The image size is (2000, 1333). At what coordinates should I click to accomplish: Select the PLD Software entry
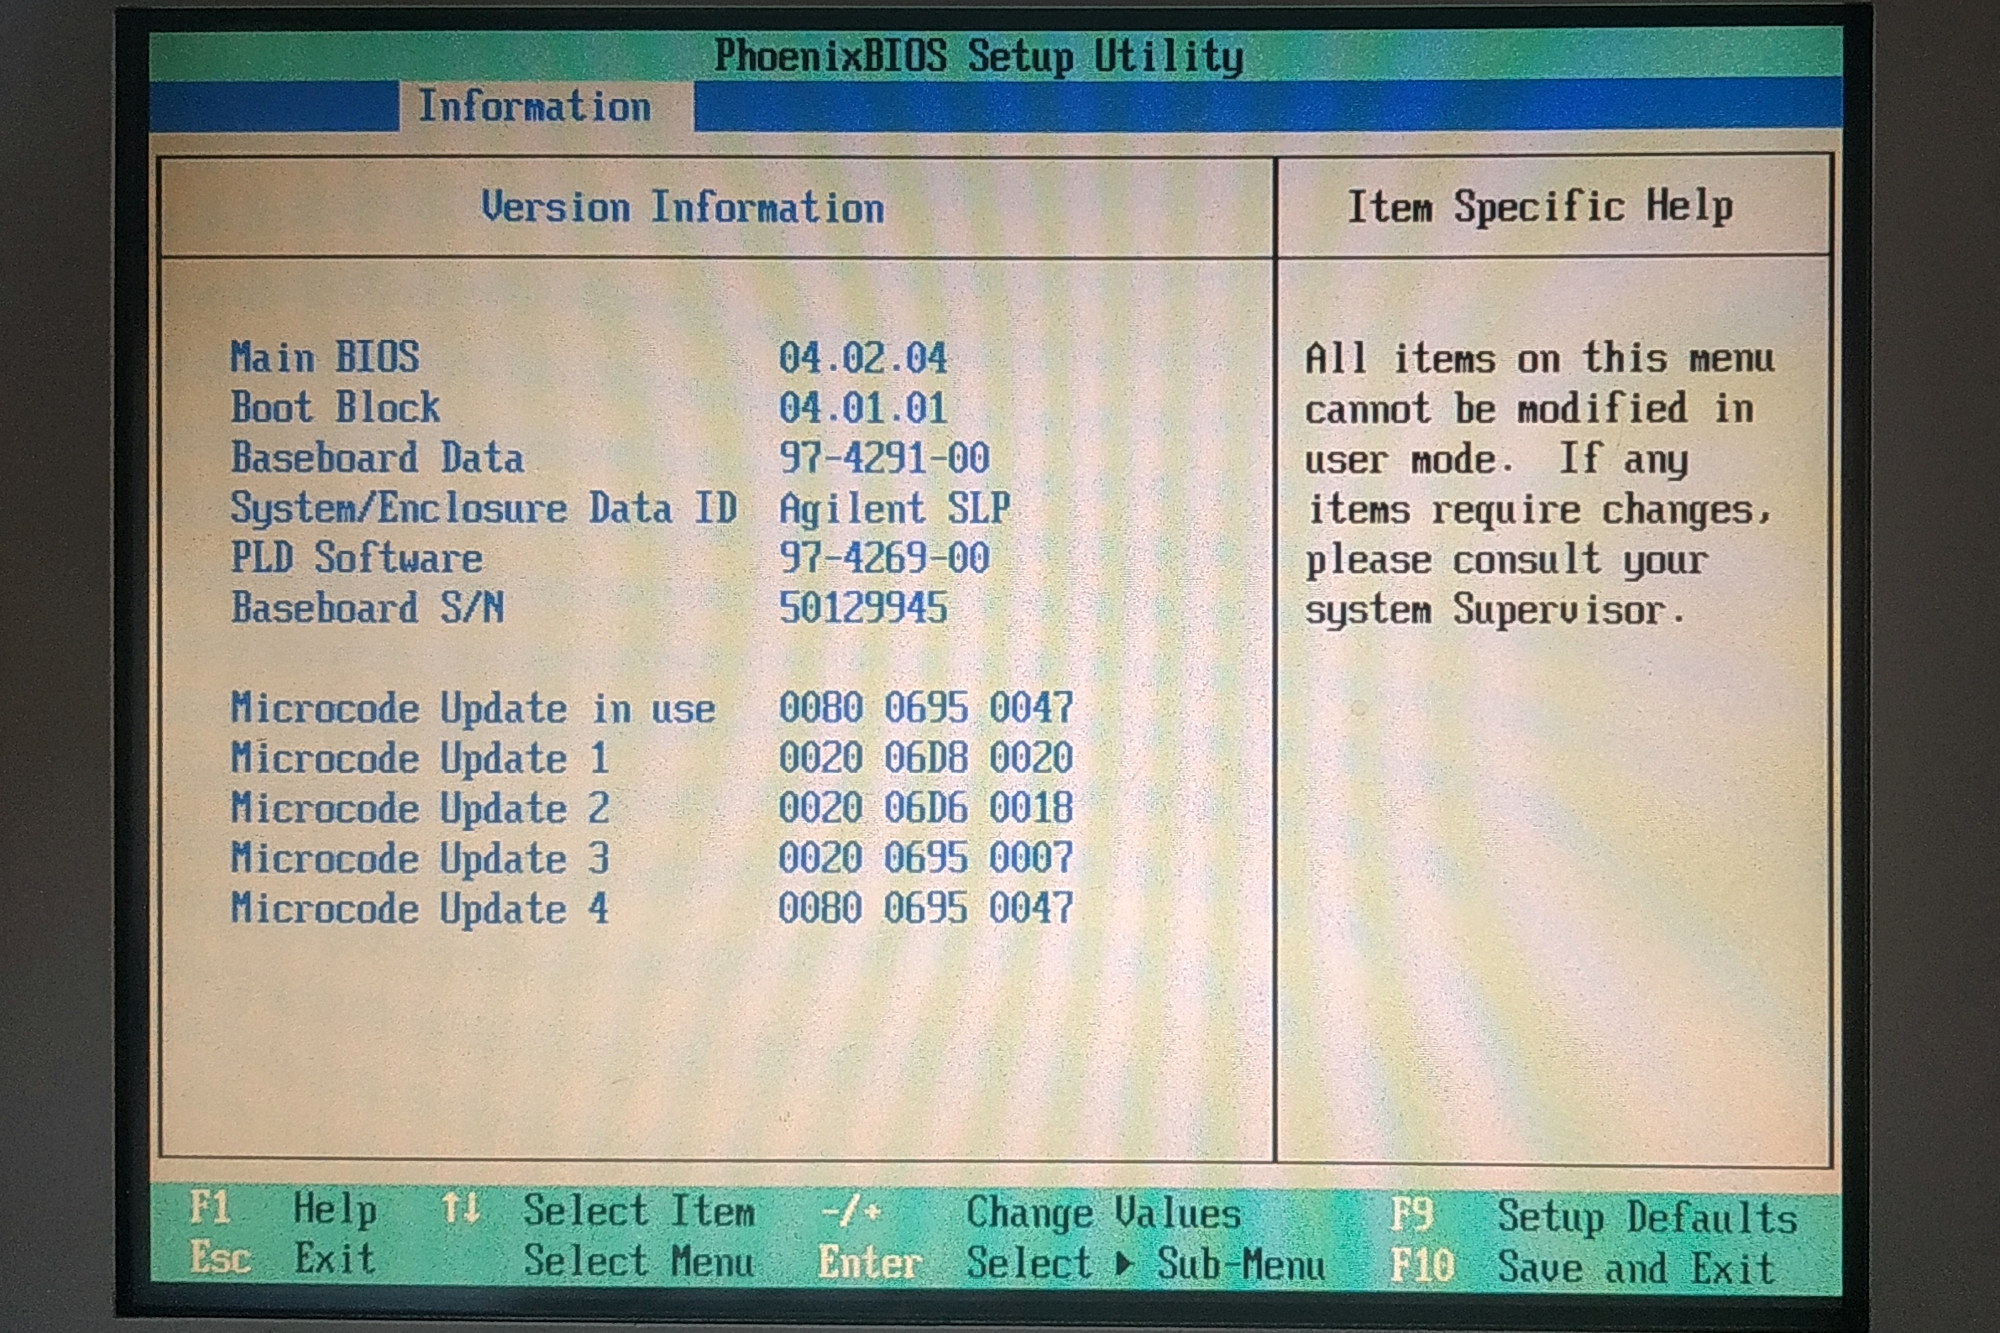pos(356,558)
